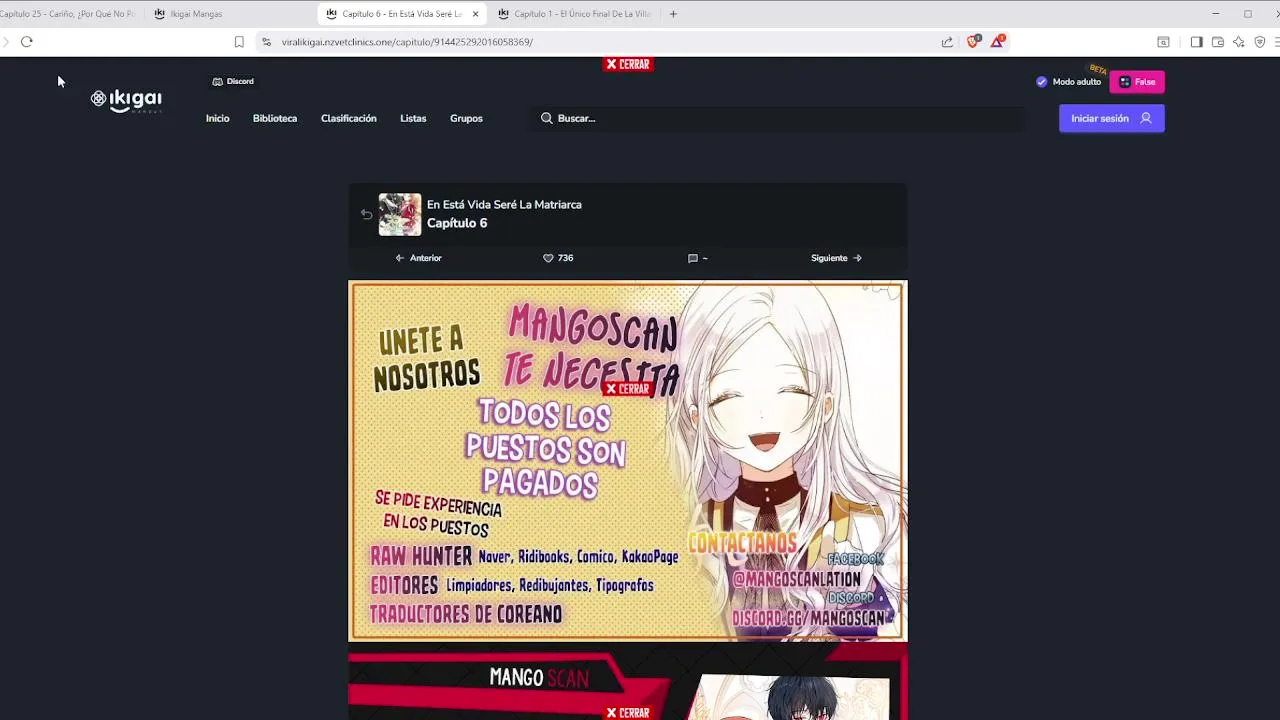Click the Iniciar sesión button
1280x720 pixels.
[x=1111, y=118]
